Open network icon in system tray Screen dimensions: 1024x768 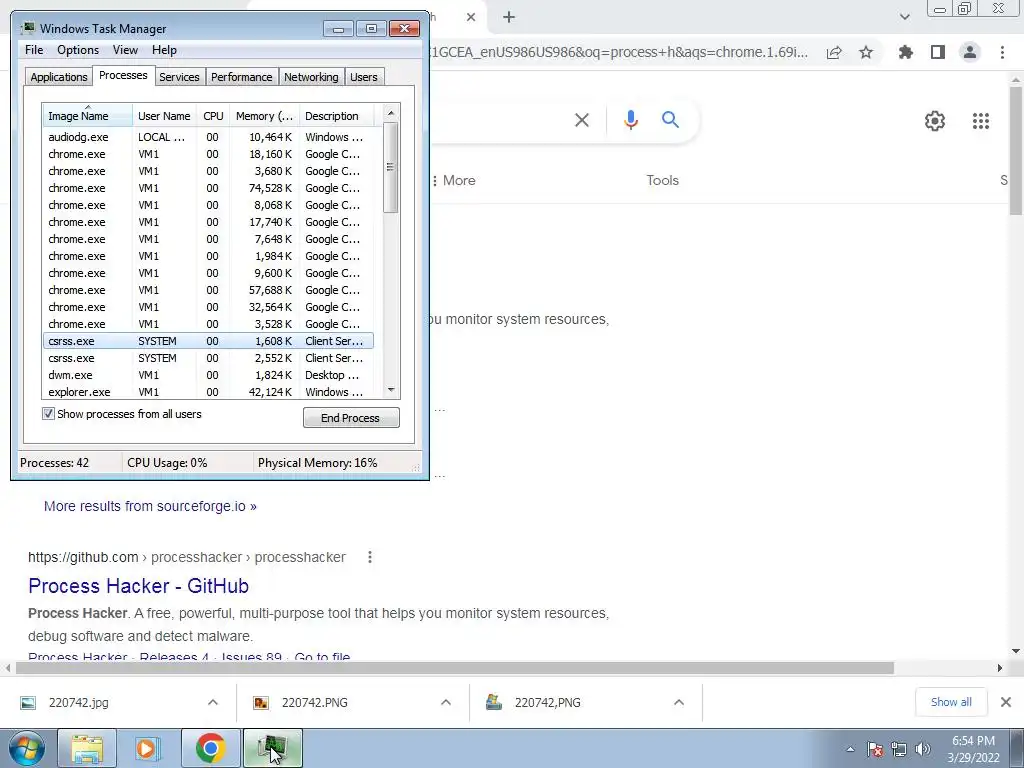[899, 749]
